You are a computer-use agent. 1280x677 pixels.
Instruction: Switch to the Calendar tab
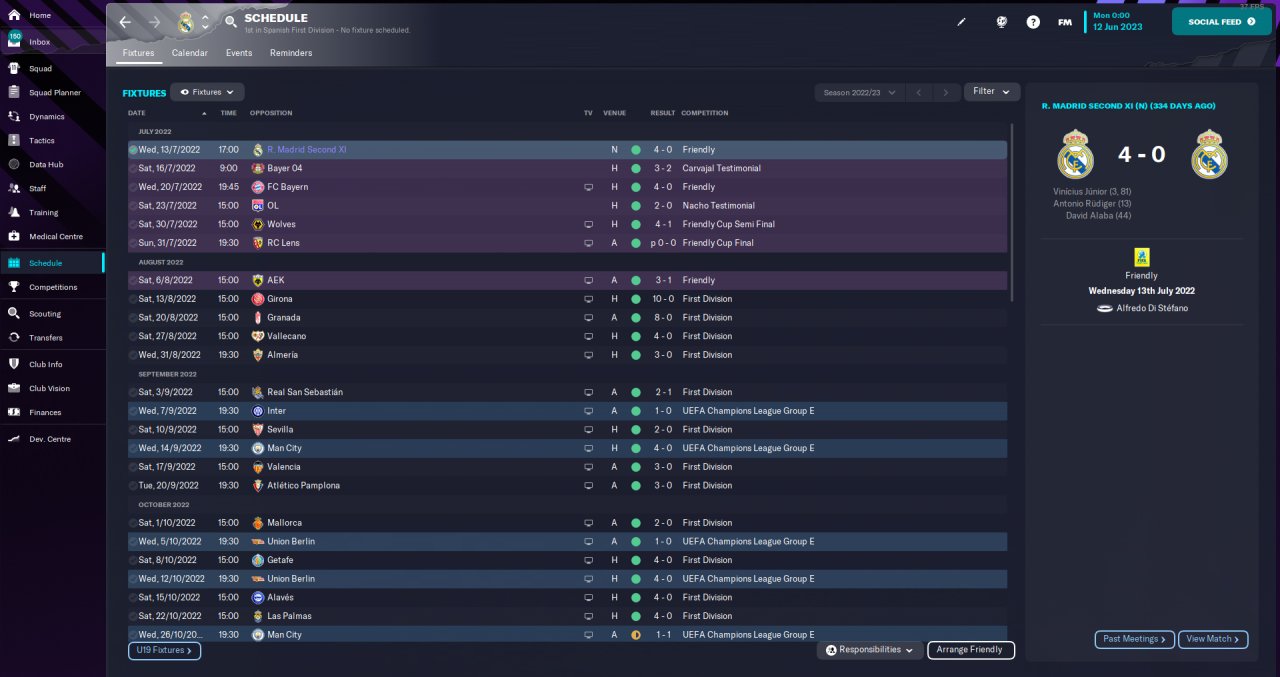tap(189, 53)
